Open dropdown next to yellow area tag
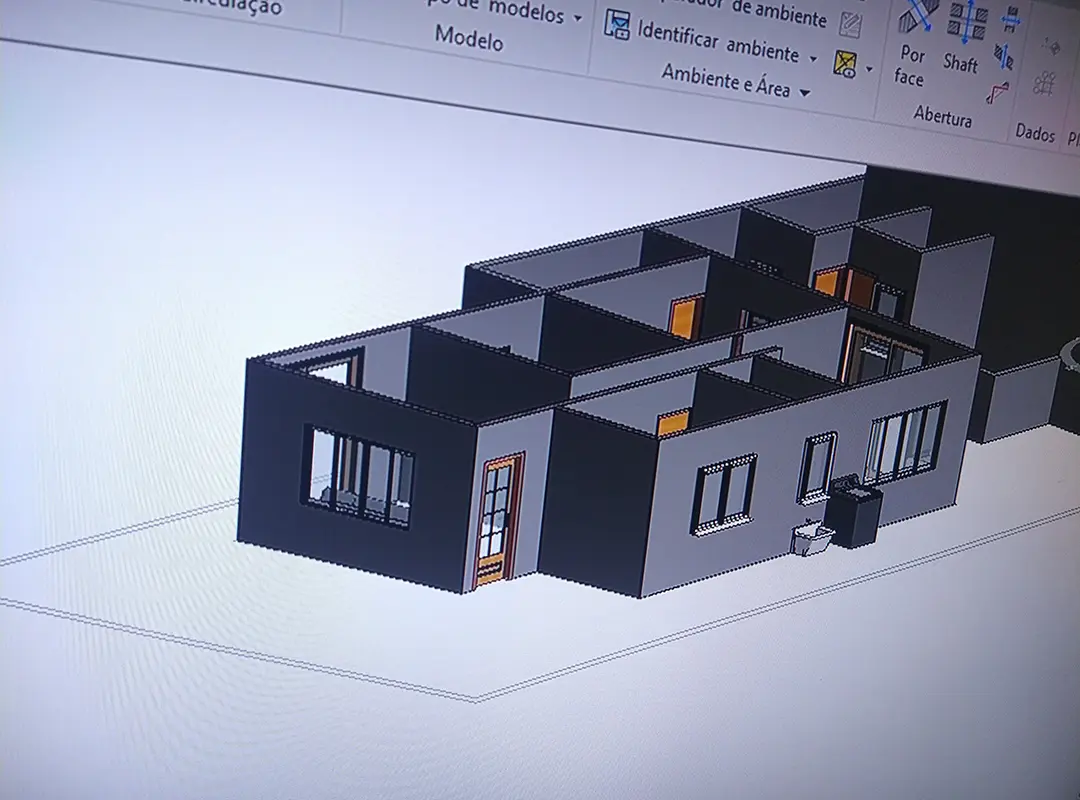Viewport: 1080px width, 800px height. 869,69
